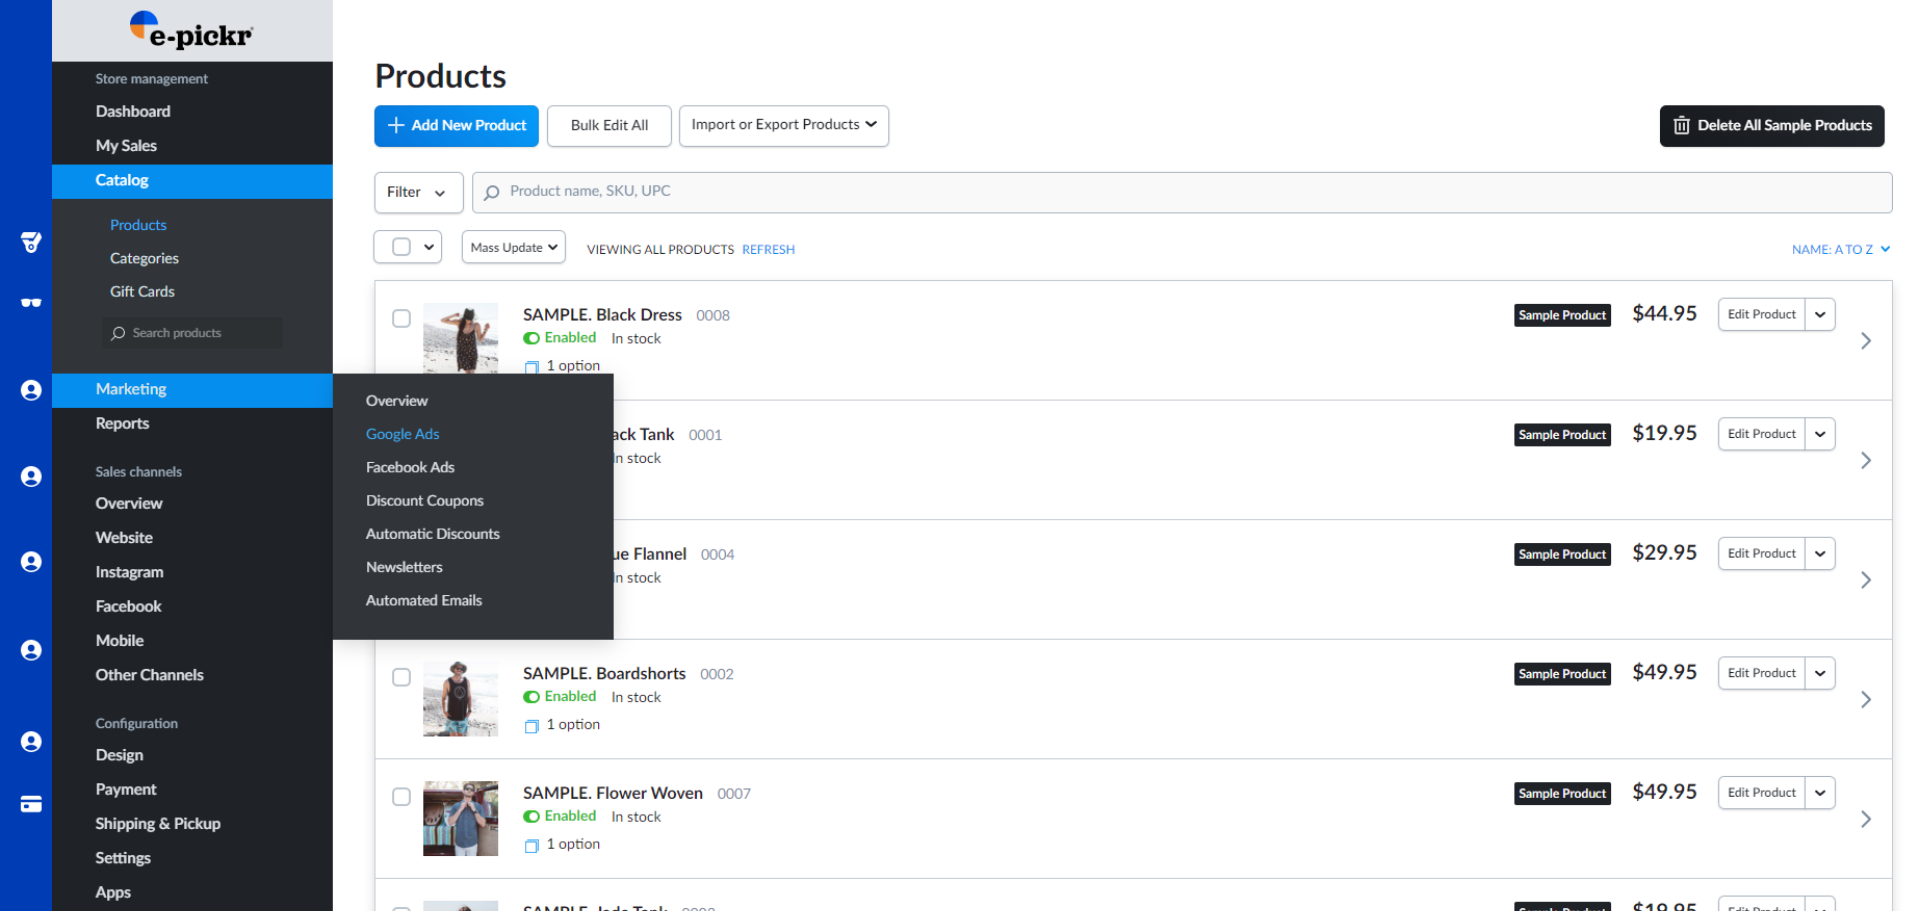Screen dimensions: 1920x911
Task: Expand Edit Product arrow for Black Dress
Action: tap(1820, 314)
